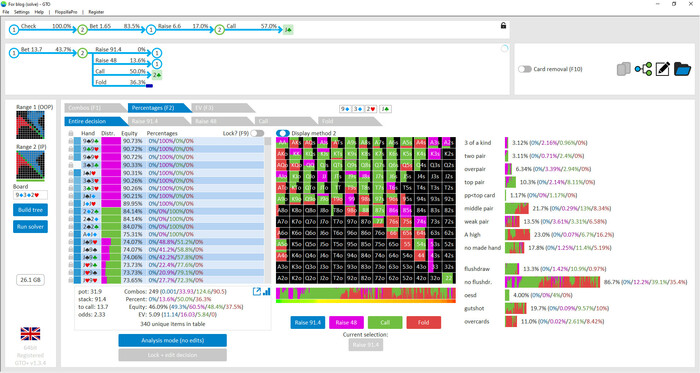
Task: Click the blue folder open icon
Action: [683, 69]
